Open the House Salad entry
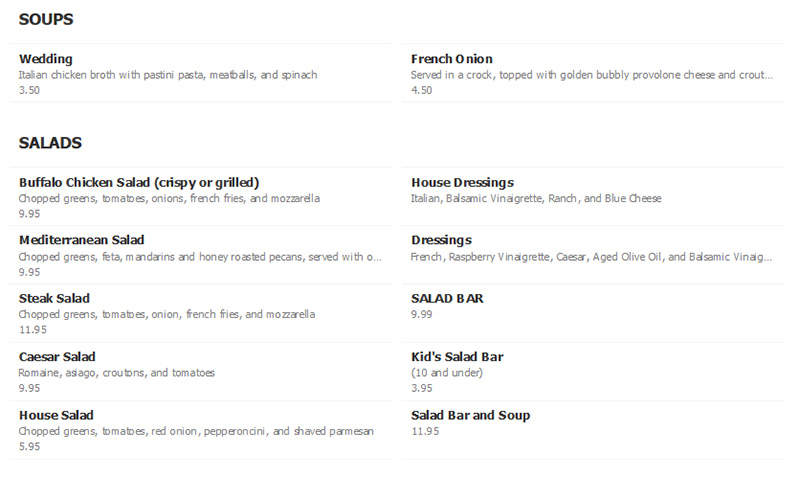This screenshot has height=477, width=800. (x=200, y=430)
